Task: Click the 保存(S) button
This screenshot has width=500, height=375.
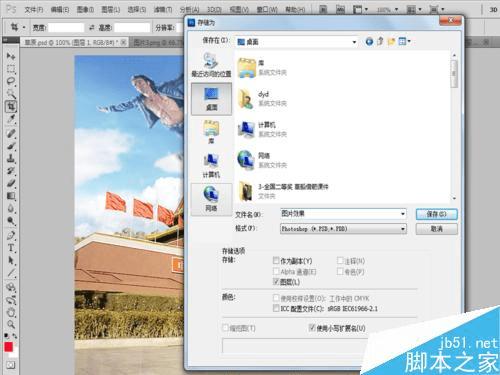Action: coord(436,214)
